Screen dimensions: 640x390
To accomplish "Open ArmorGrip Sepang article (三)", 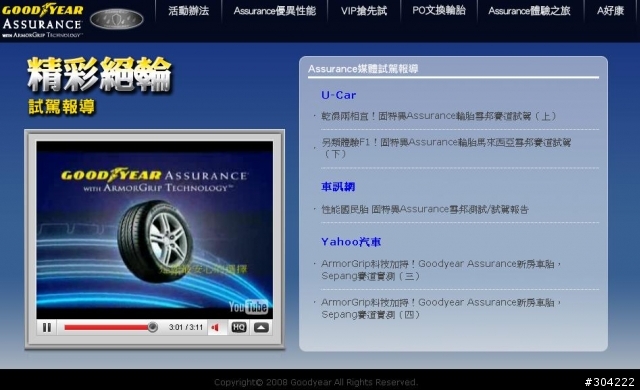I will [441, 270].
